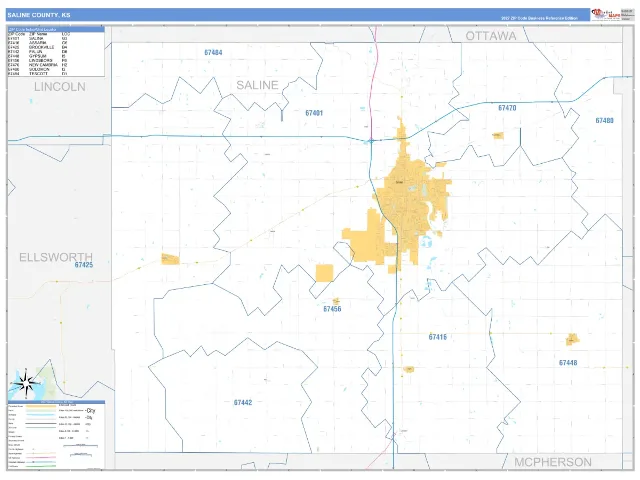Click the ZIP Code Index header bar
This screenshot has width=640, height=480.
click(x=56, y=30)
